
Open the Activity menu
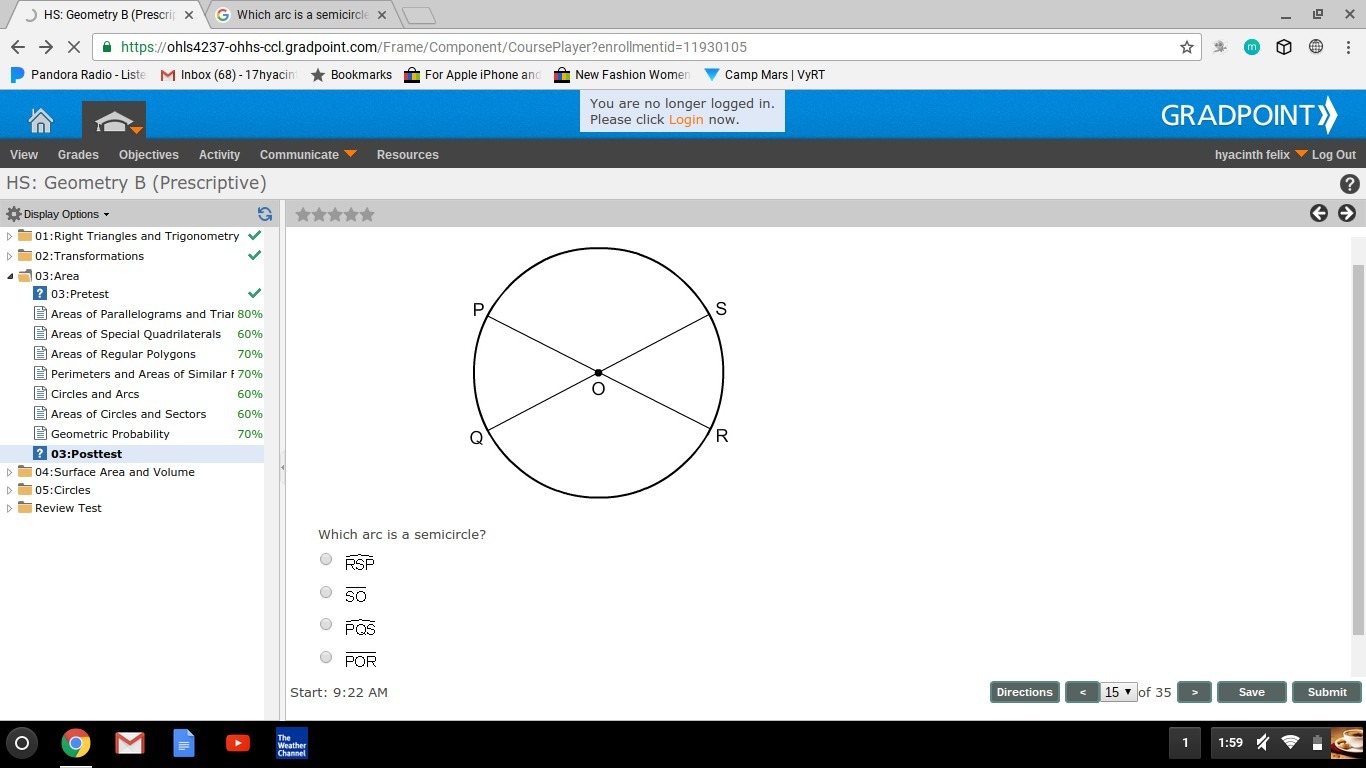coord(219,154)
